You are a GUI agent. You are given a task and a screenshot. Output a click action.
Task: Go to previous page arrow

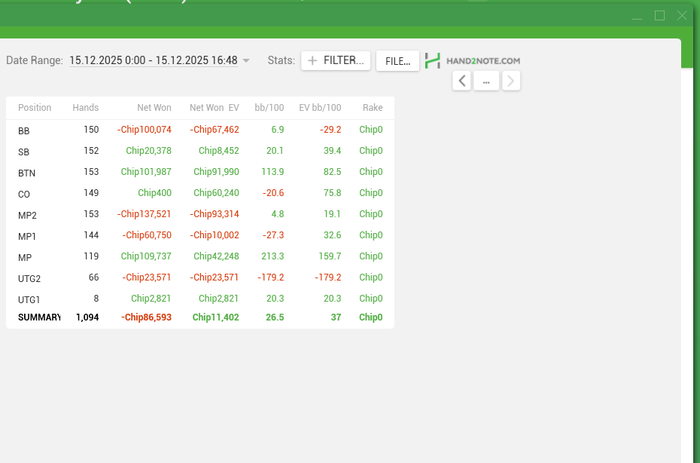pos(462,81)
